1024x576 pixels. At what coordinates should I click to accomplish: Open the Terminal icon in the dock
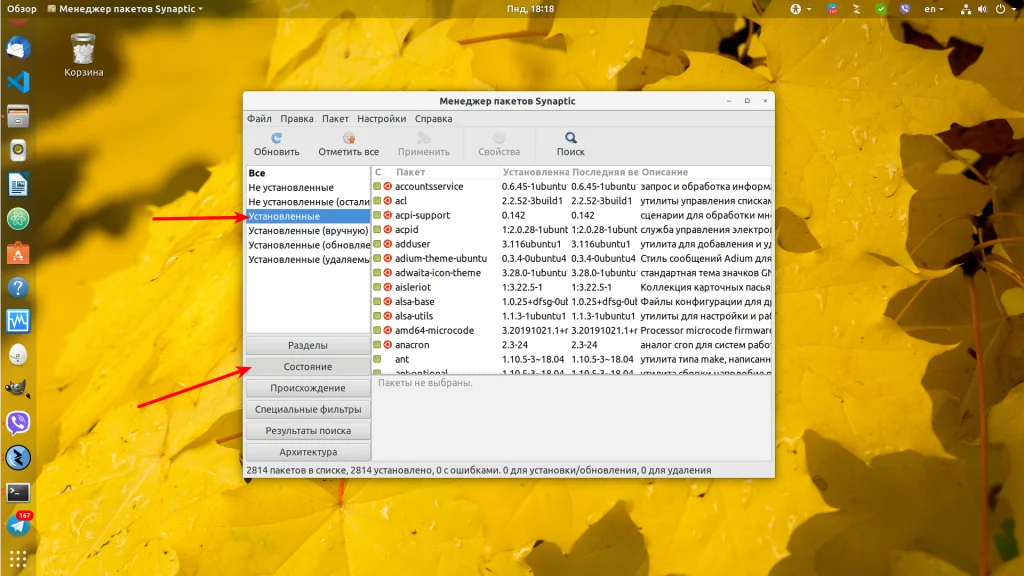pos(18,491)
